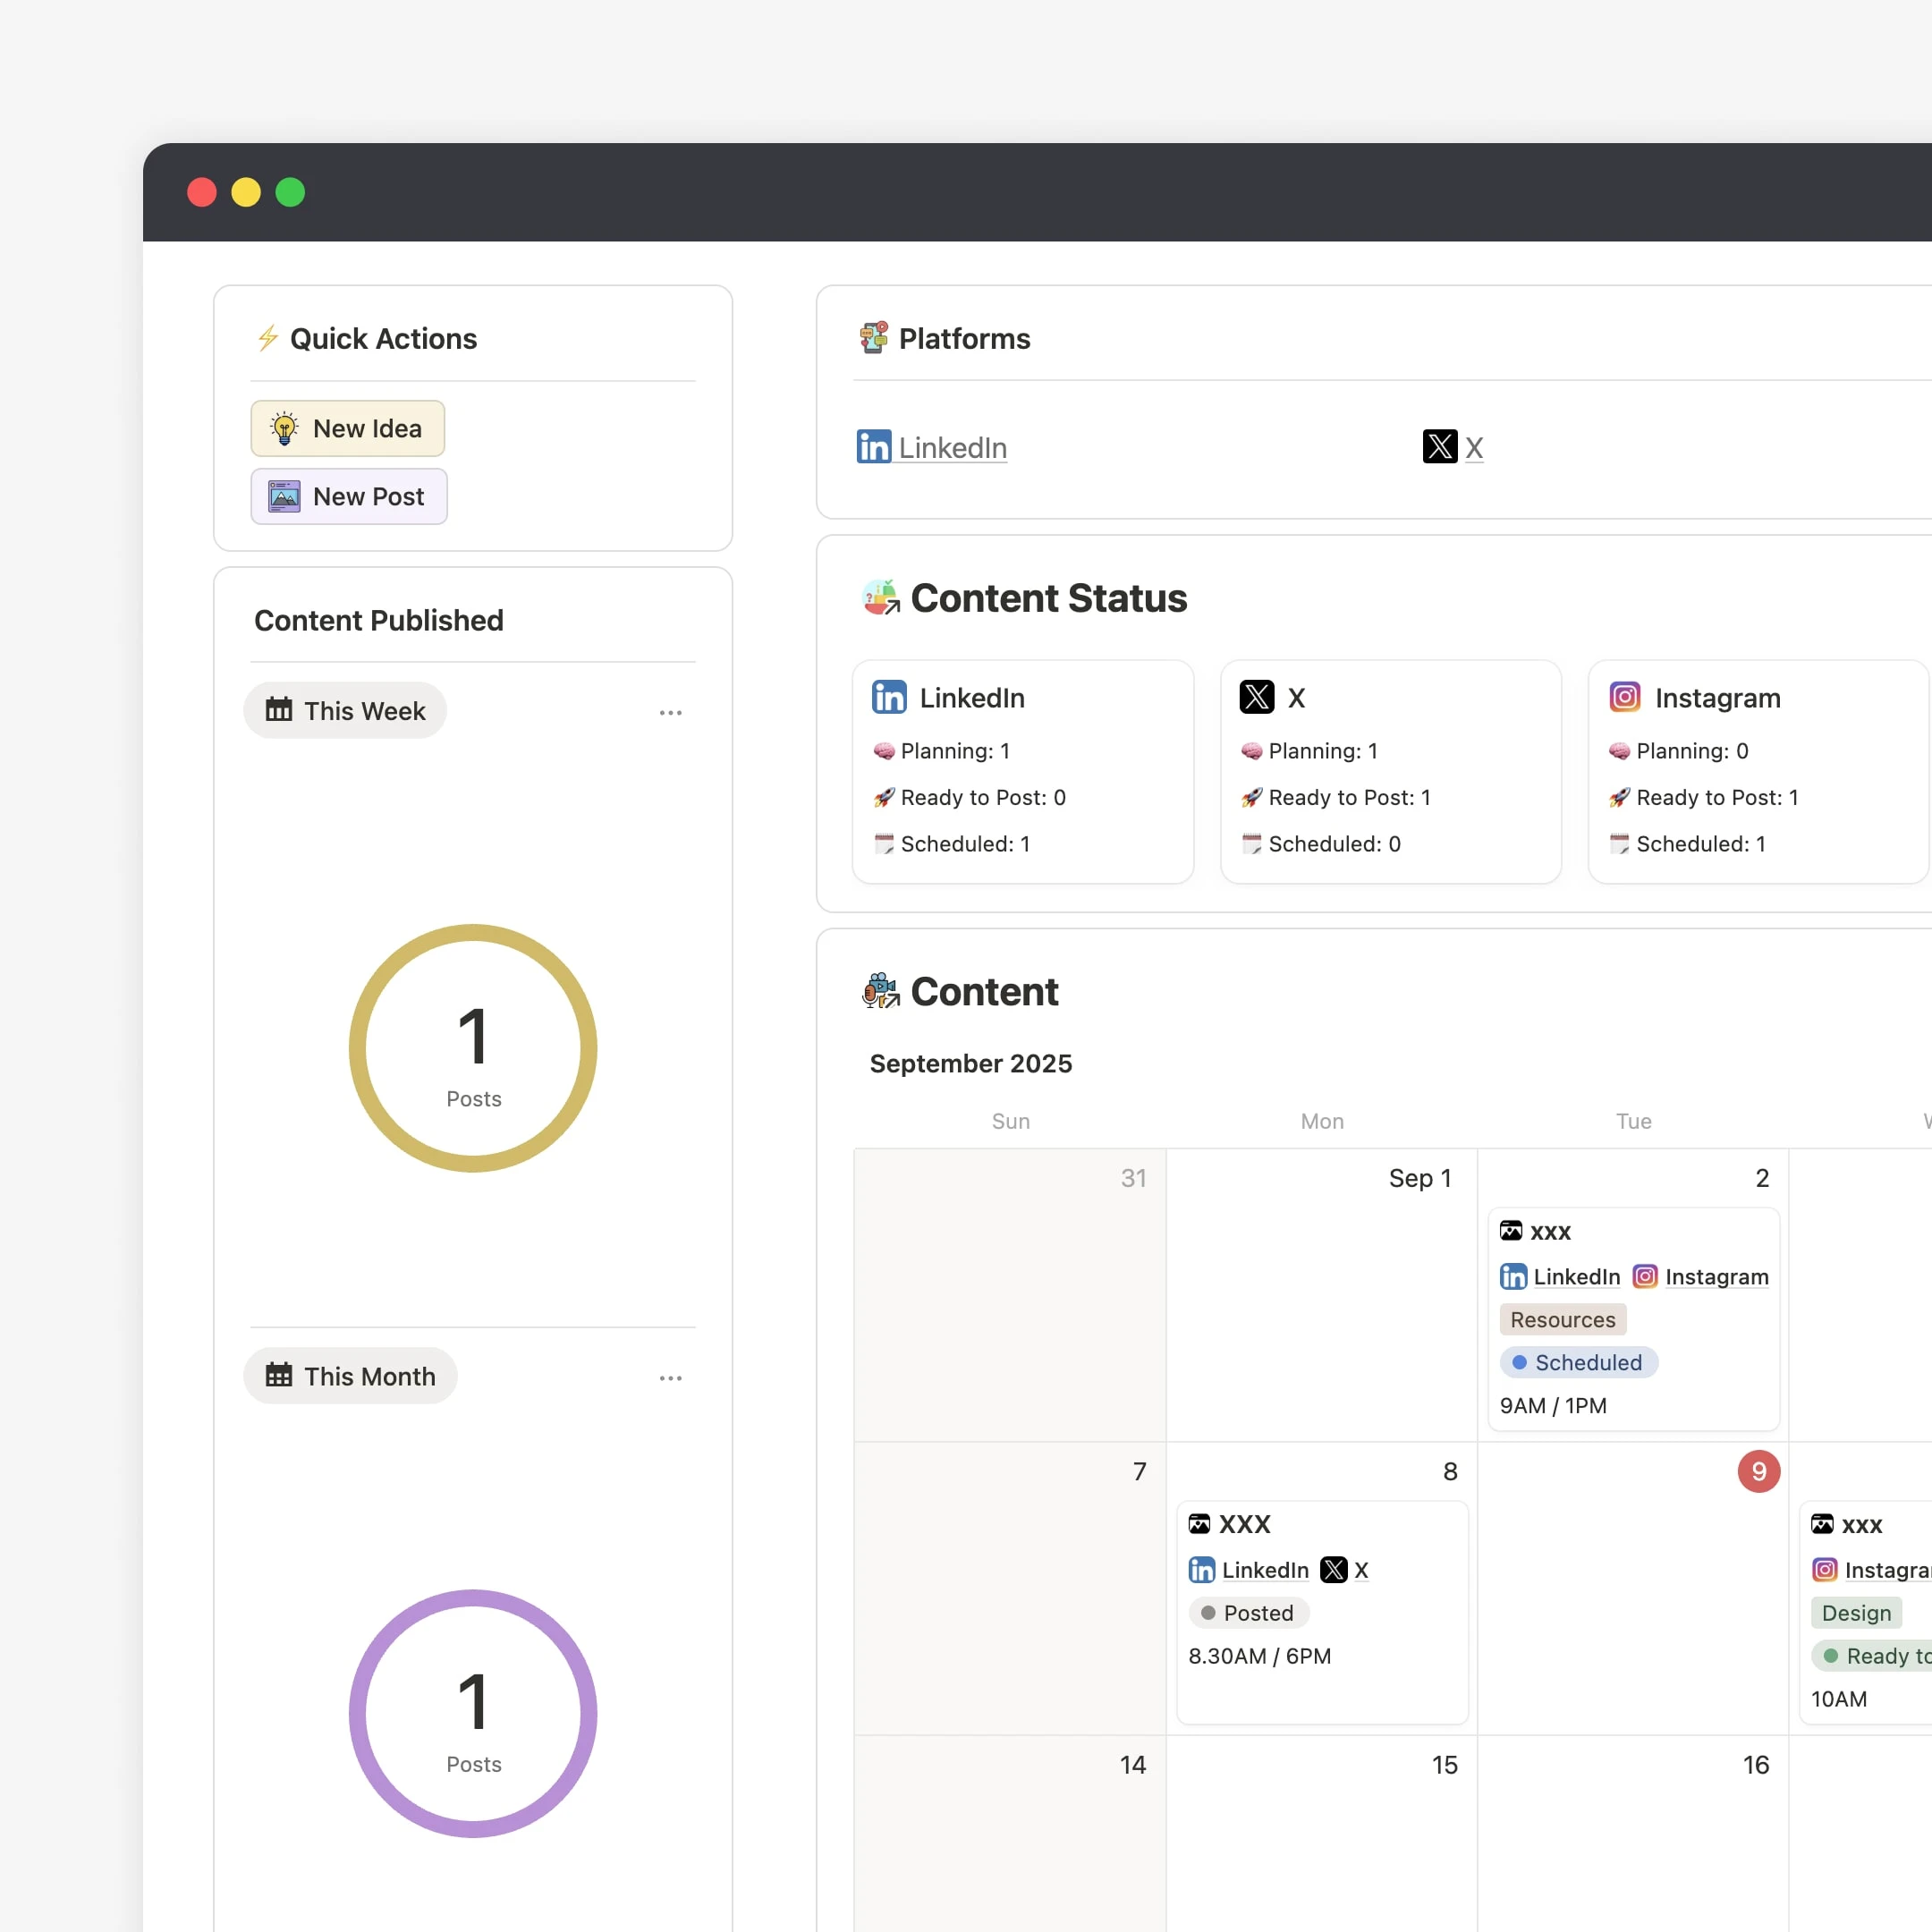Click the Platforms heading icon
1932x1932 pixels.
(x=874, y=338)
